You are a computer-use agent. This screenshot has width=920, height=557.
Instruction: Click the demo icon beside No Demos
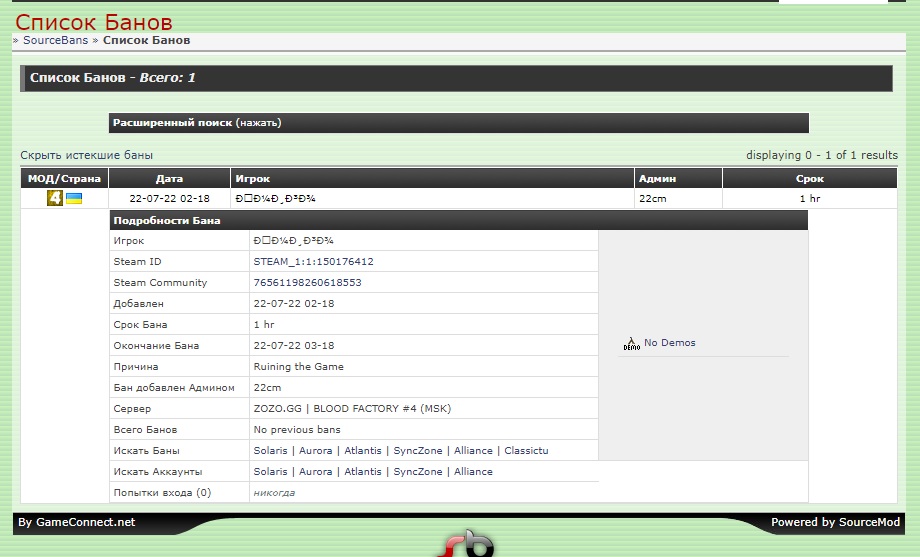[x=631, y=343]
